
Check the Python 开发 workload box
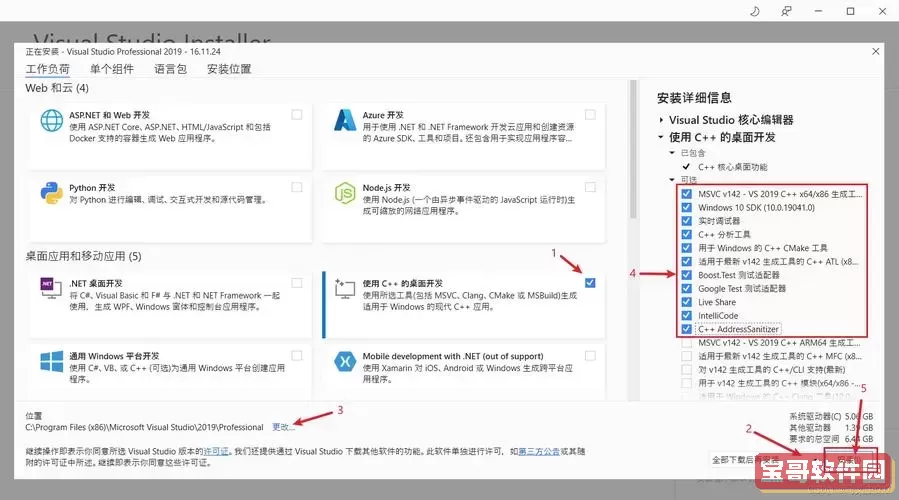pyautogui.click(x=297, y=187)
